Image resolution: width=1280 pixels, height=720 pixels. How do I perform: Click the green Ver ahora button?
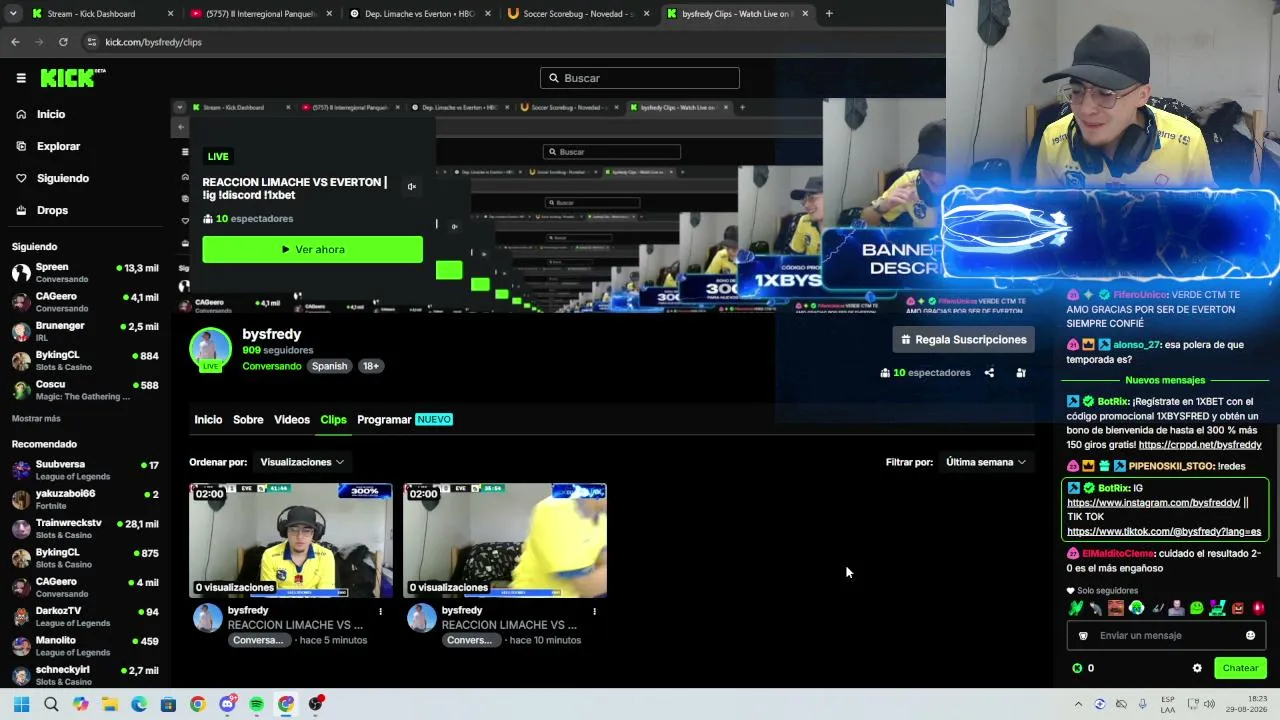click(x=312, y=249)
